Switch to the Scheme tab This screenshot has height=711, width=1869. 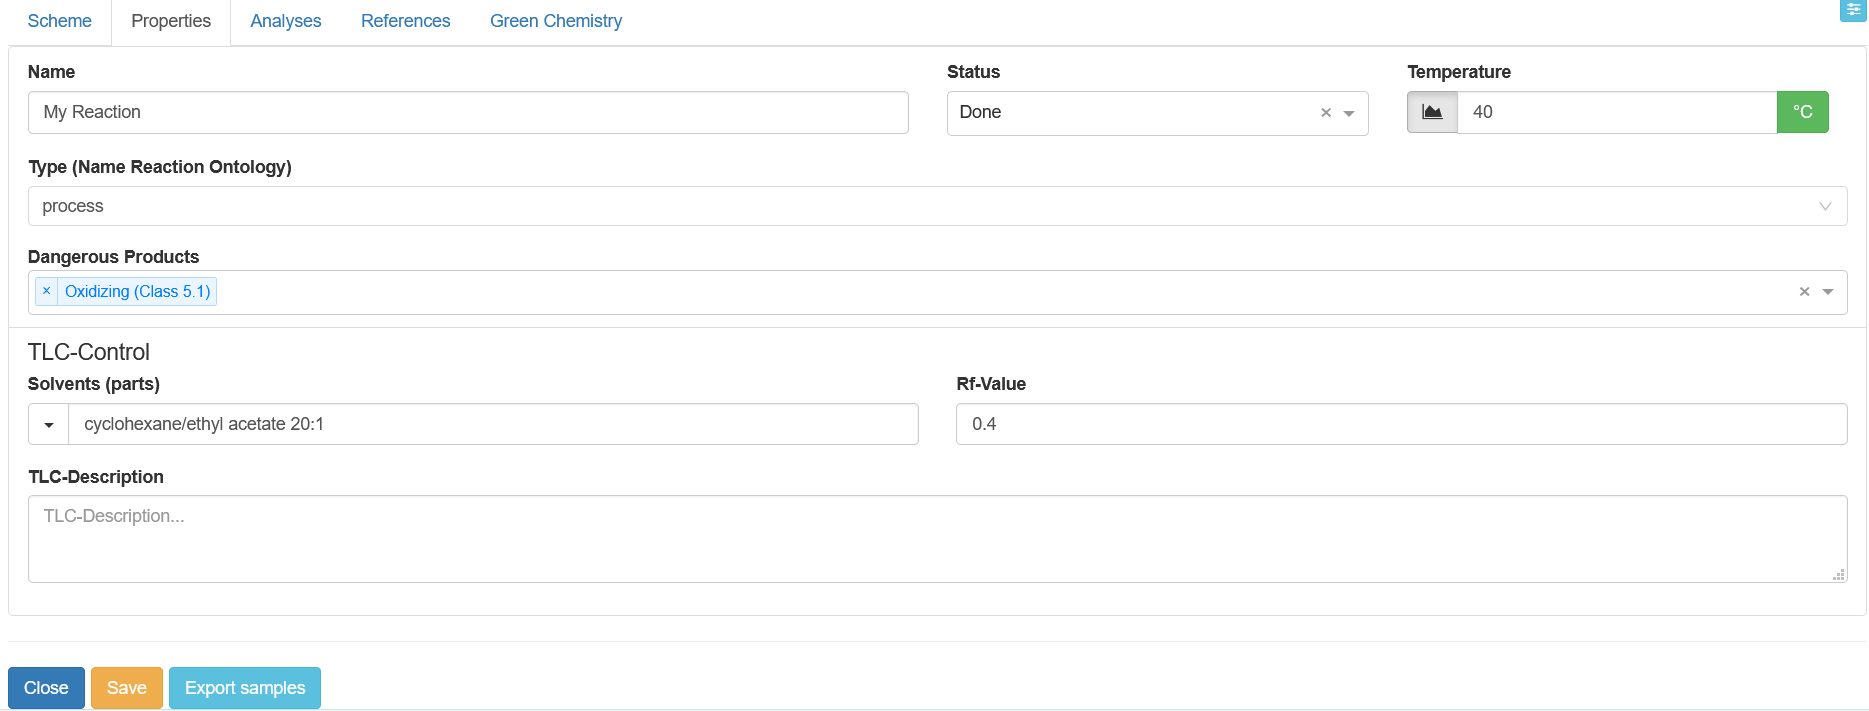click(x=60, y=21)
